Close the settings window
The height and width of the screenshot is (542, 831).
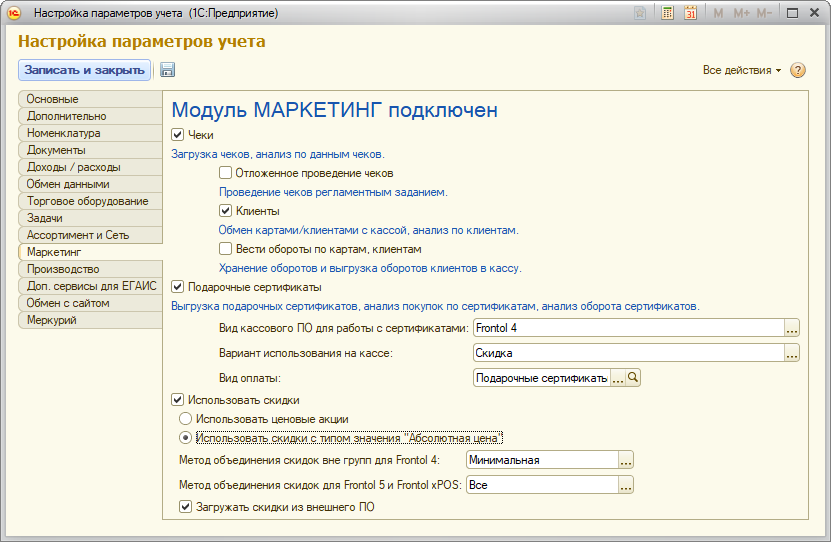[x=815, y=13]
